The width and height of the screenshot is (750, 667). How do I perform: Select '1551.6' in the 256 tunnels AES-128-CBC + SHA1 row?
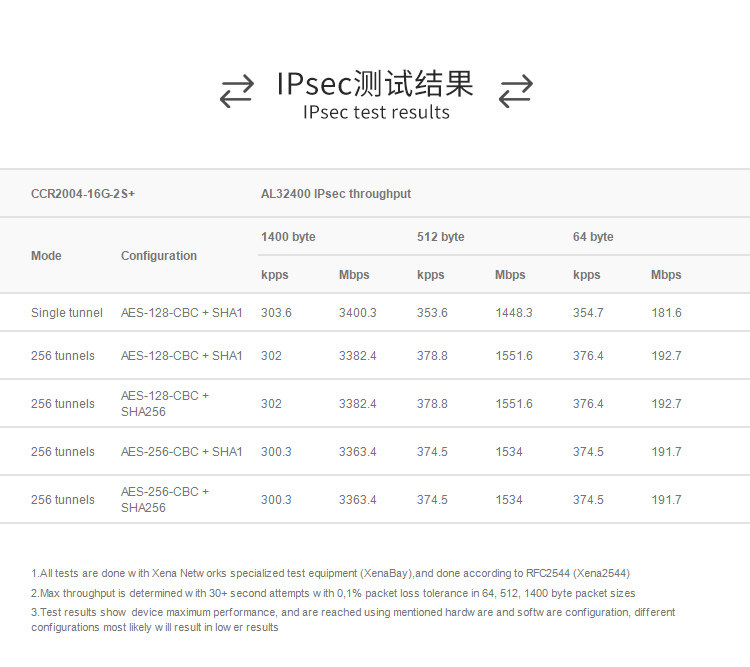514,356
